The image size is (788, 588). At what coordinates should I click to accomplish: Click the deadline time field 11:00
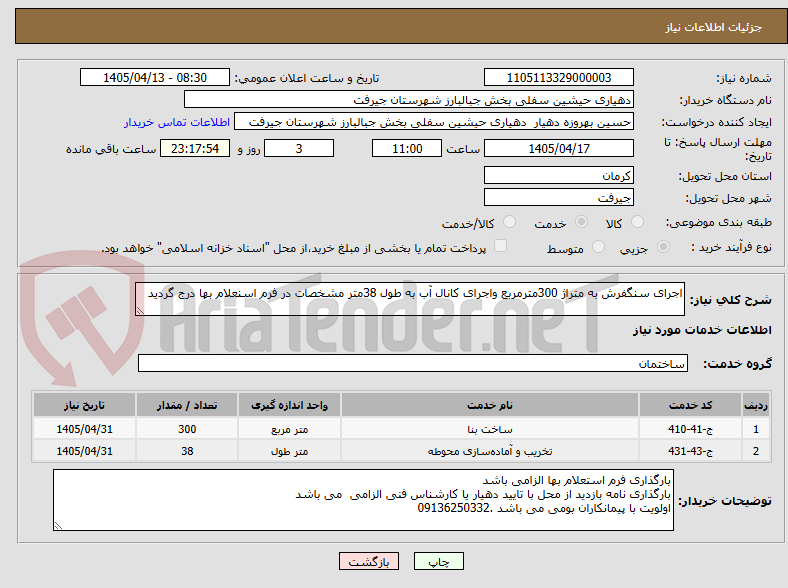point(407,149)
